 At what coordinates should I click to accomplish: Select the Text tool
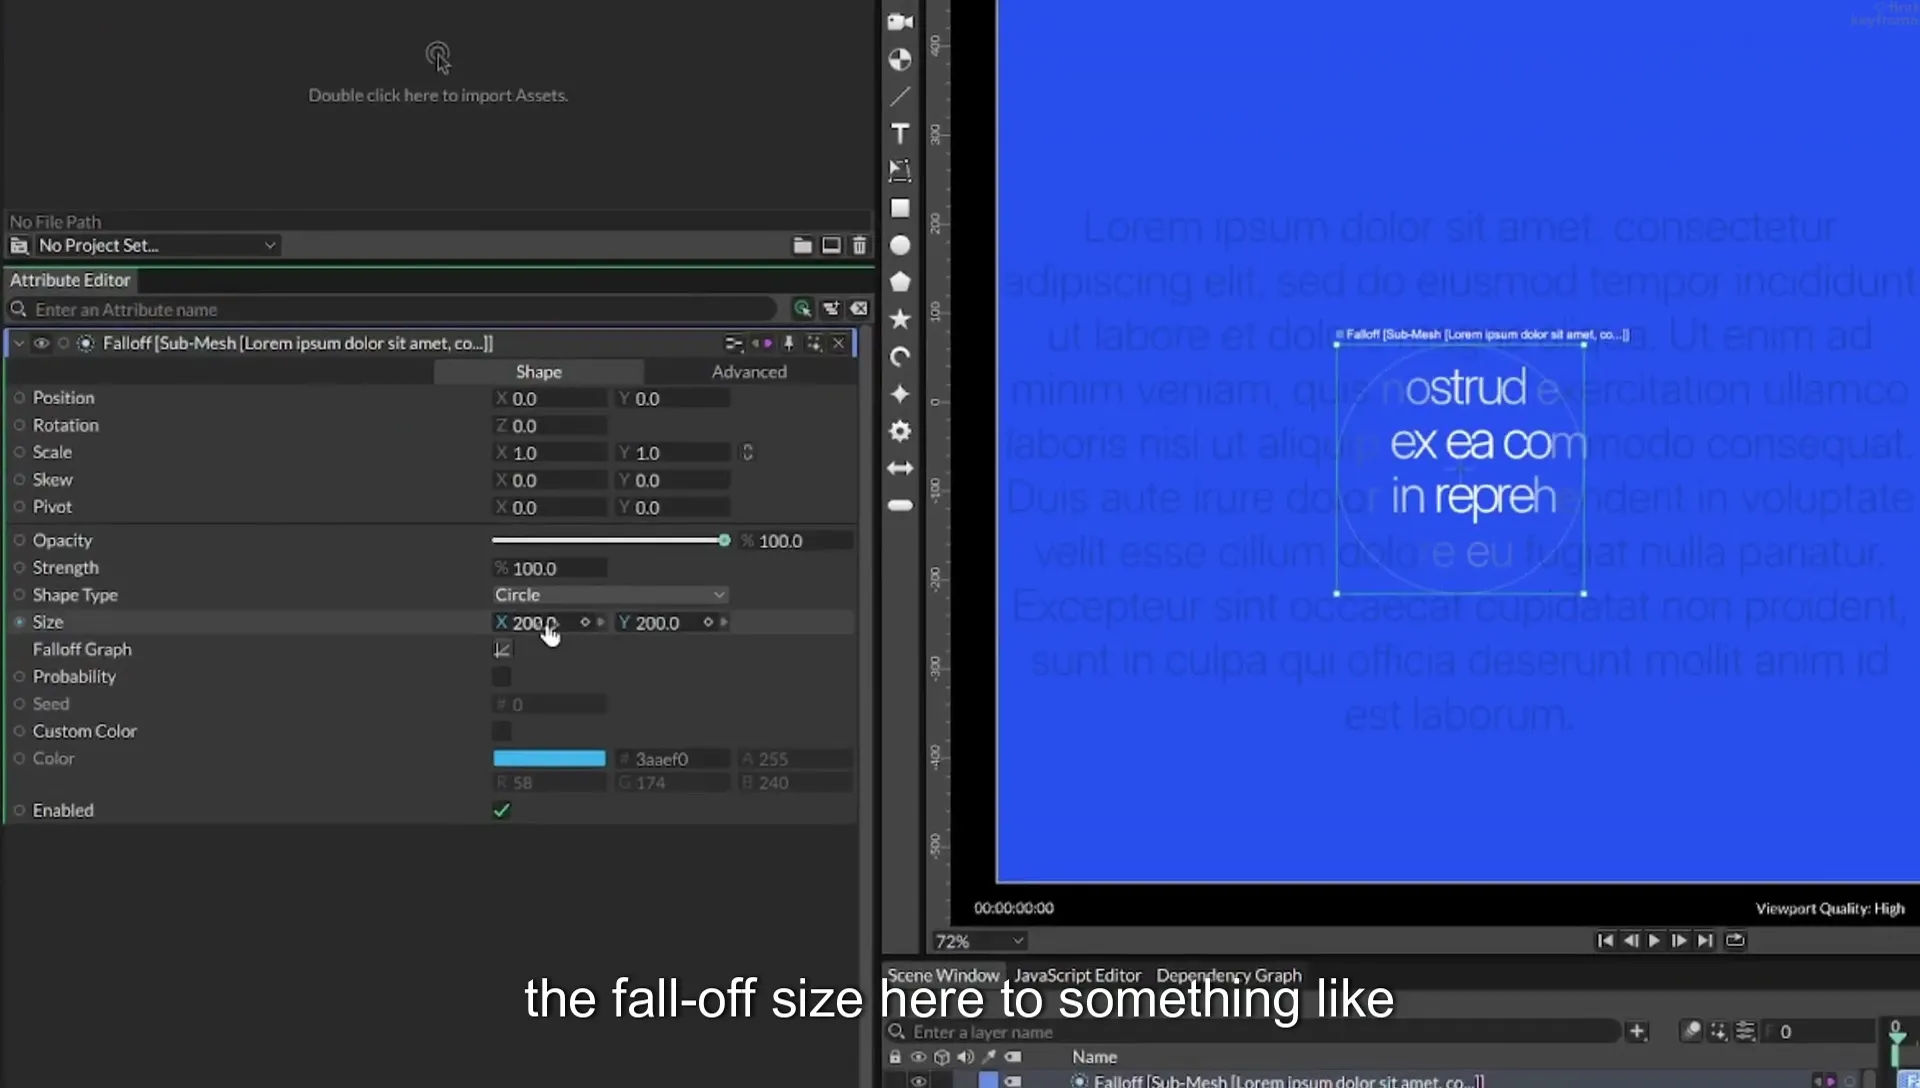pos(900,133)
